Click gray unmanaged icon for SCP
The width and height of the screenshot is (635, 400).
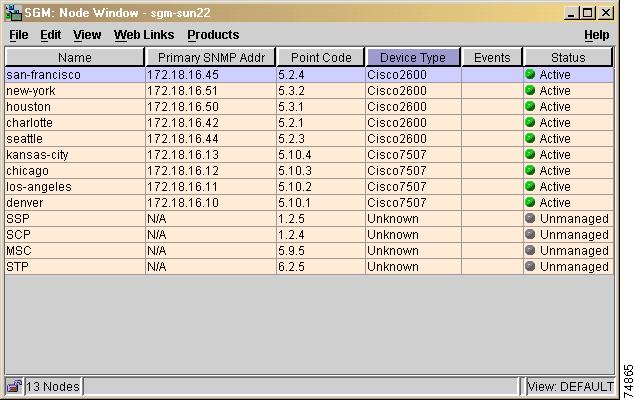click(x=530, y=234)
